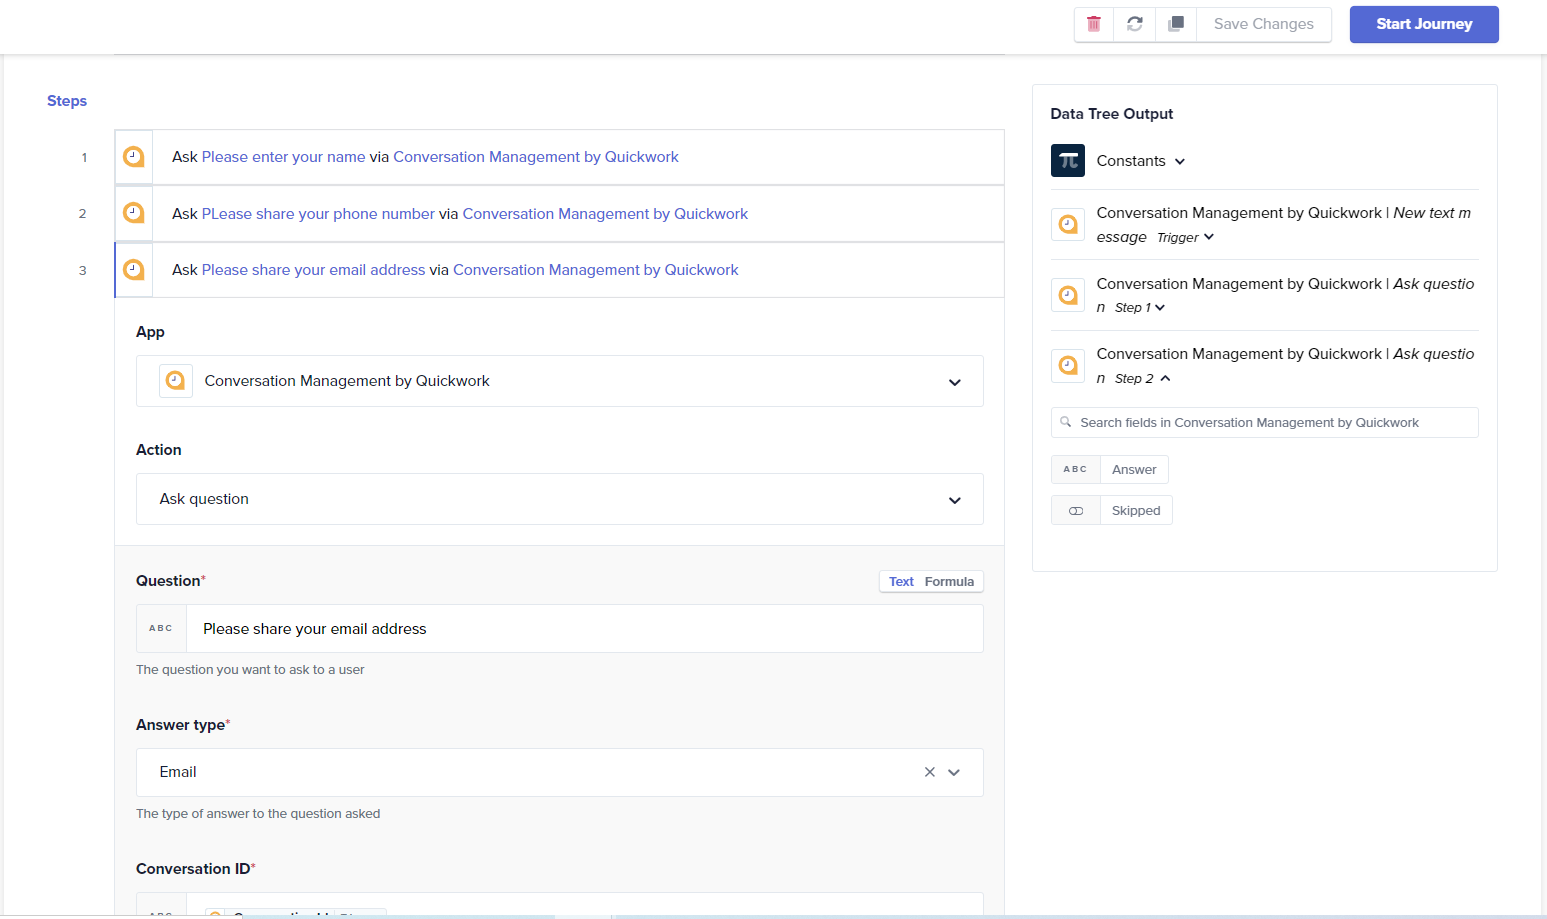
Task: Click Conversation Management link in step 3
Action: [x=596, y=270]
